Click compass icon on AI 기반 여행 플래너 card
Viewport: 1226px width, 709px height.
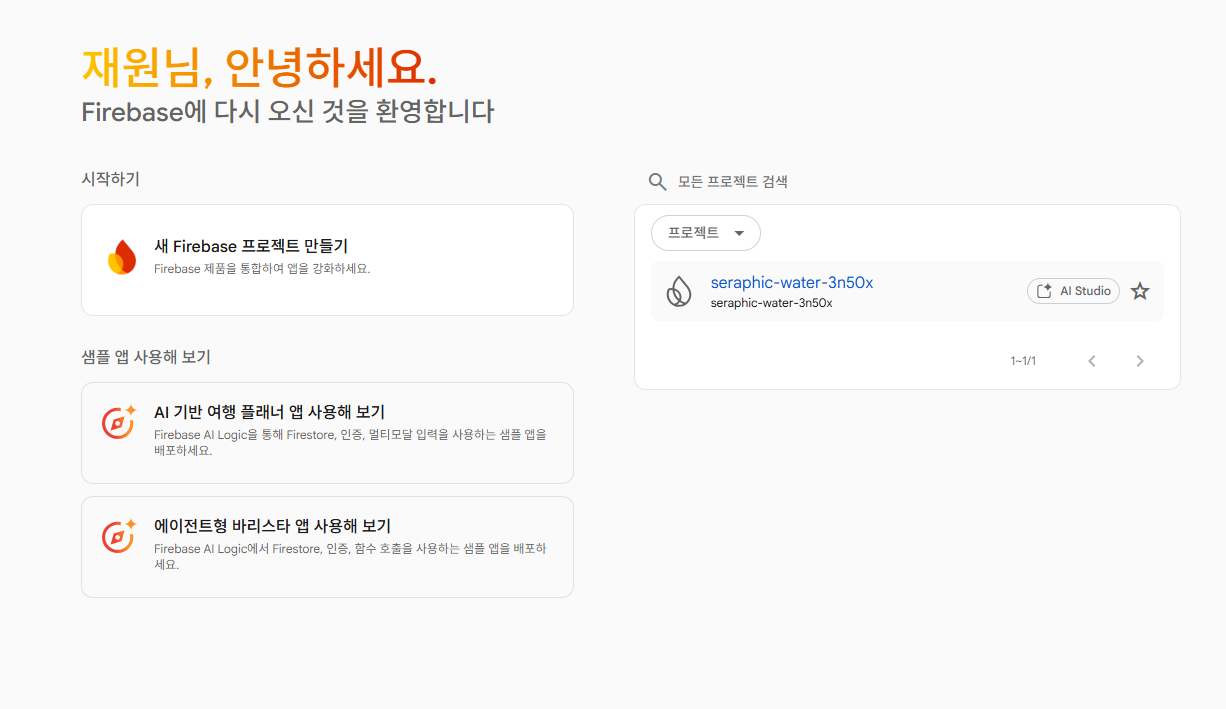pos(119,422)
